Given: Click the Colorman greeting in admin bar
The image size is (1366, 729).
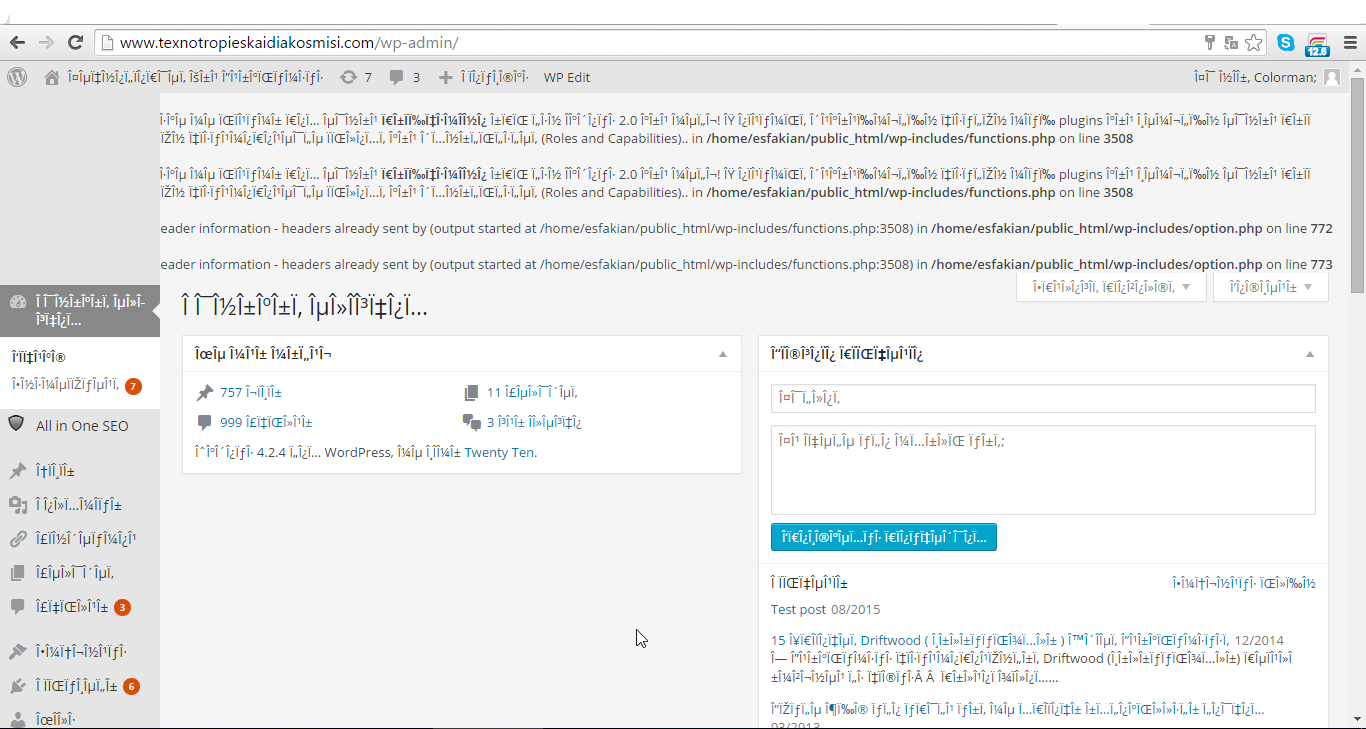Looking at the screenshot, I should pyautogui.click(x=1255, y=77).
